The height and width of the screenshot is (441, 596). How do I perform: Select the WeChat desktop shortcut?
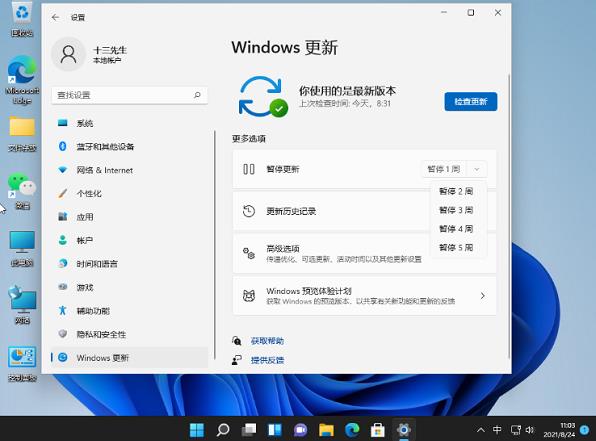[x=22, y=192]
